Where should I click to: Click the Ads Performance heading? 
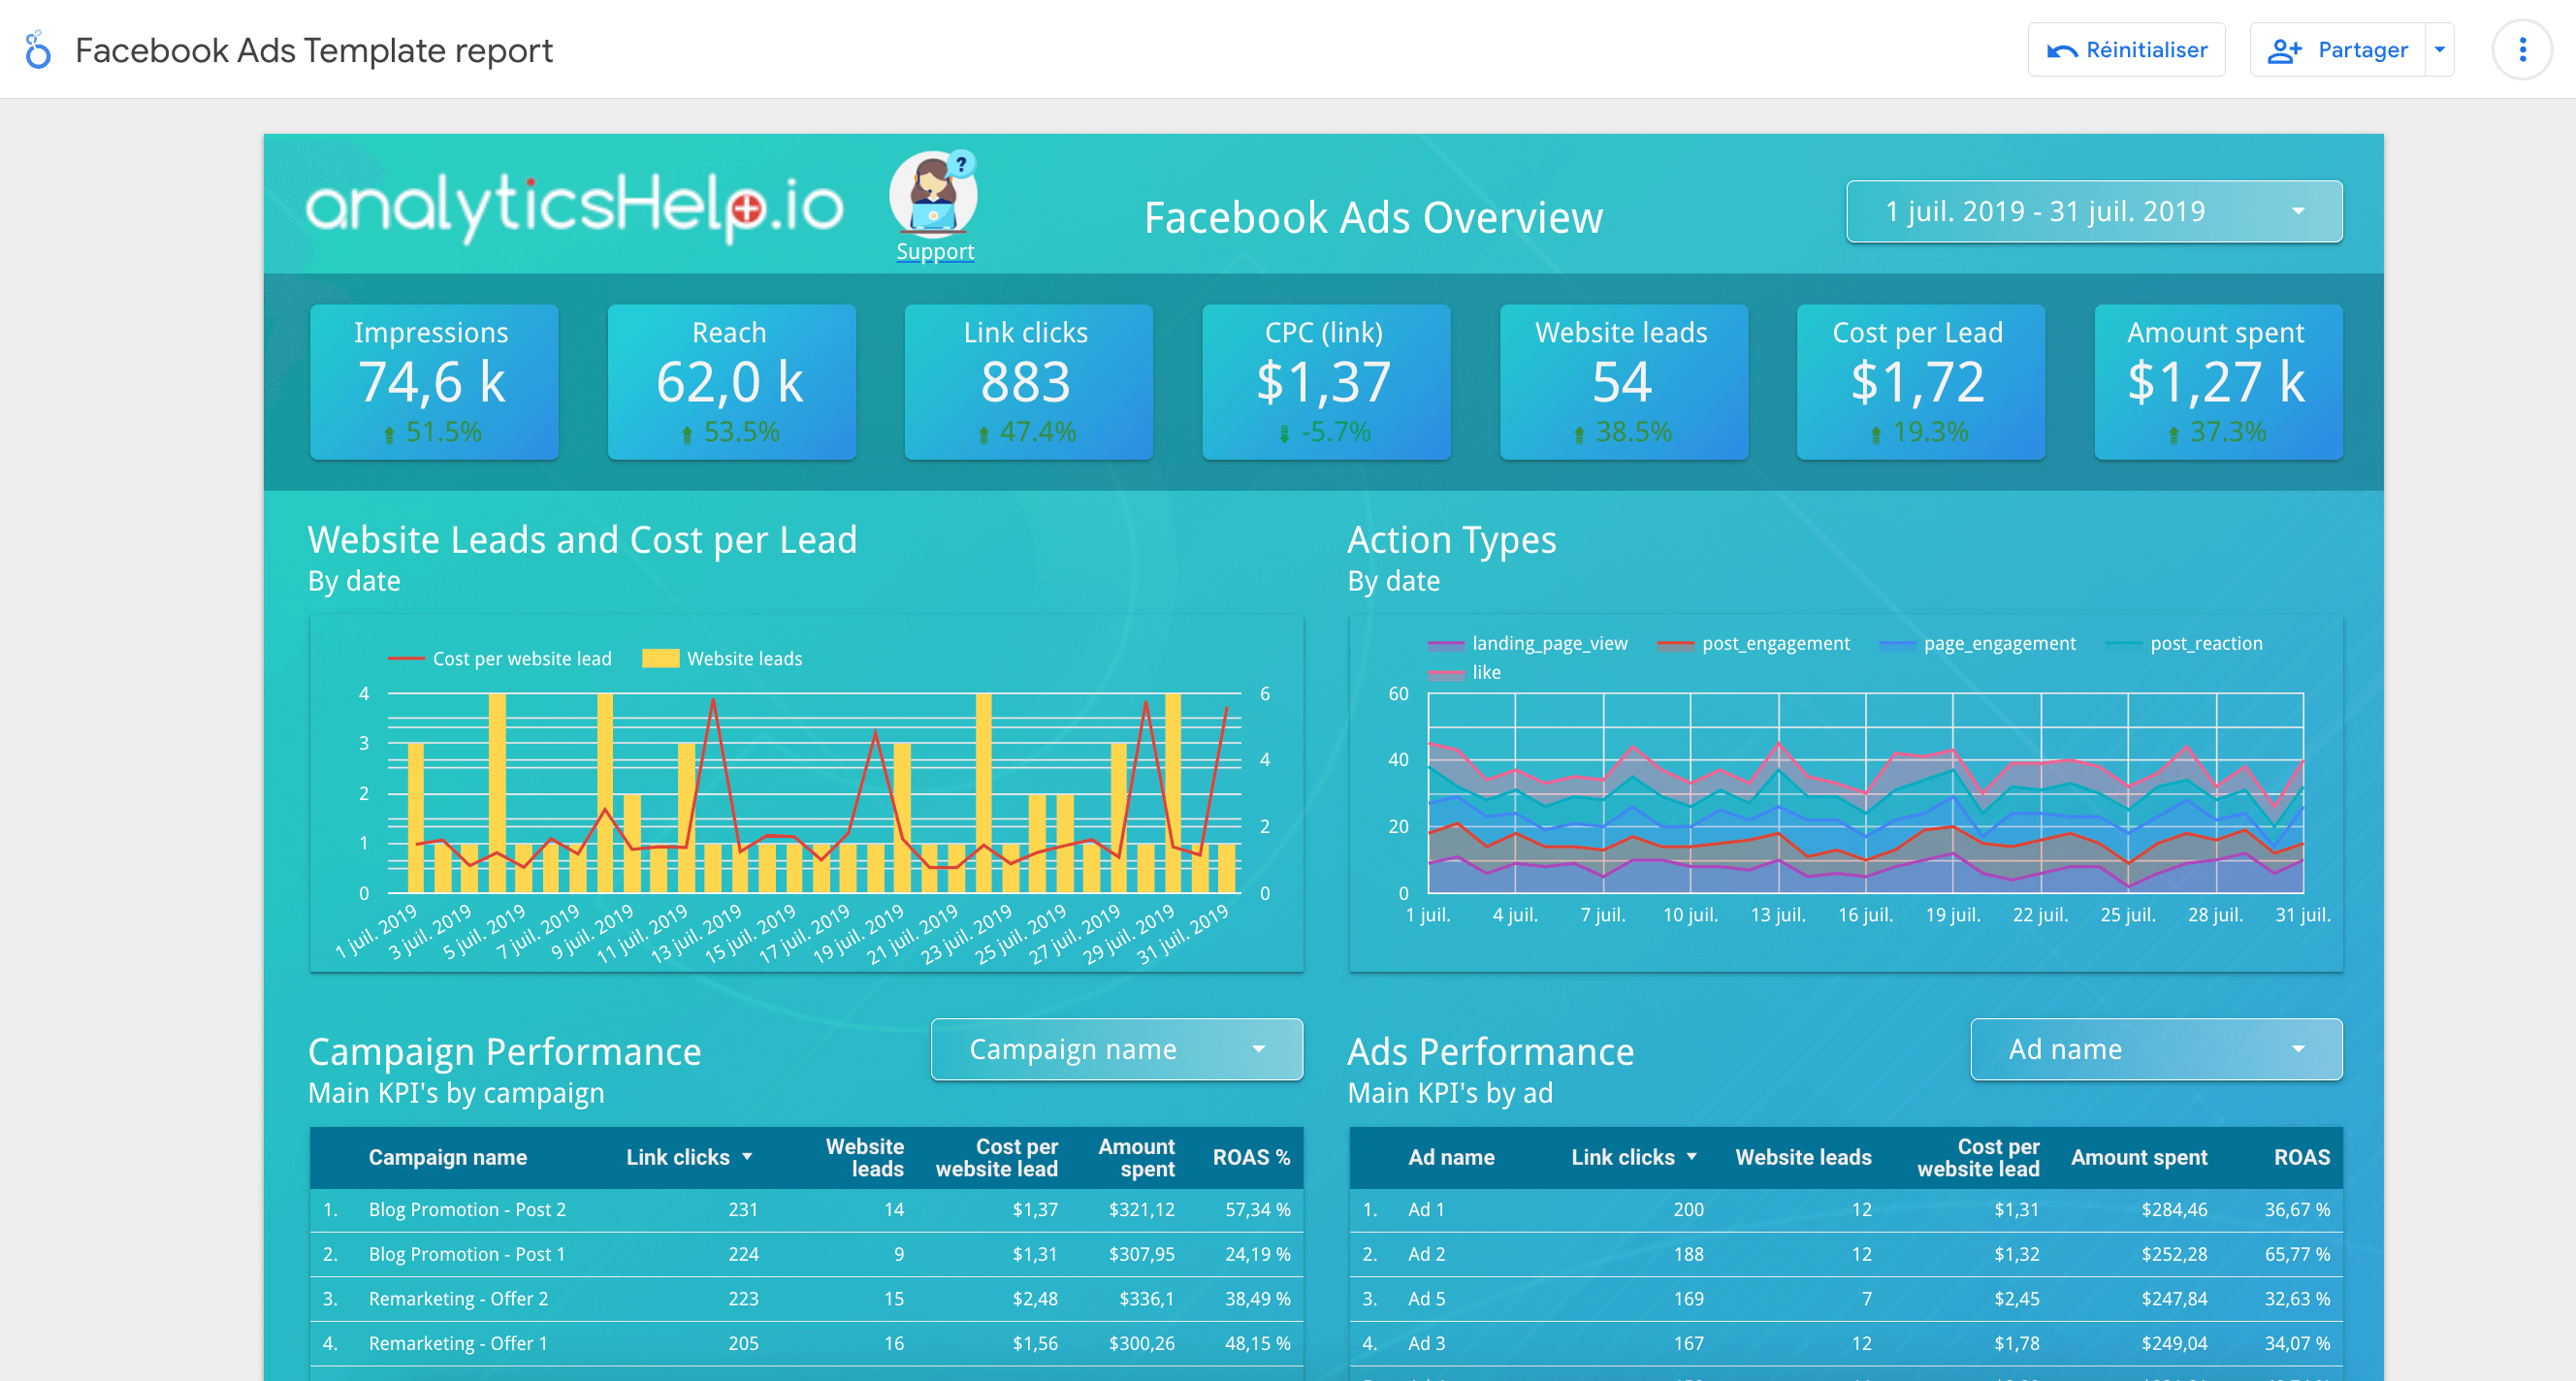coord(1490,1052)
